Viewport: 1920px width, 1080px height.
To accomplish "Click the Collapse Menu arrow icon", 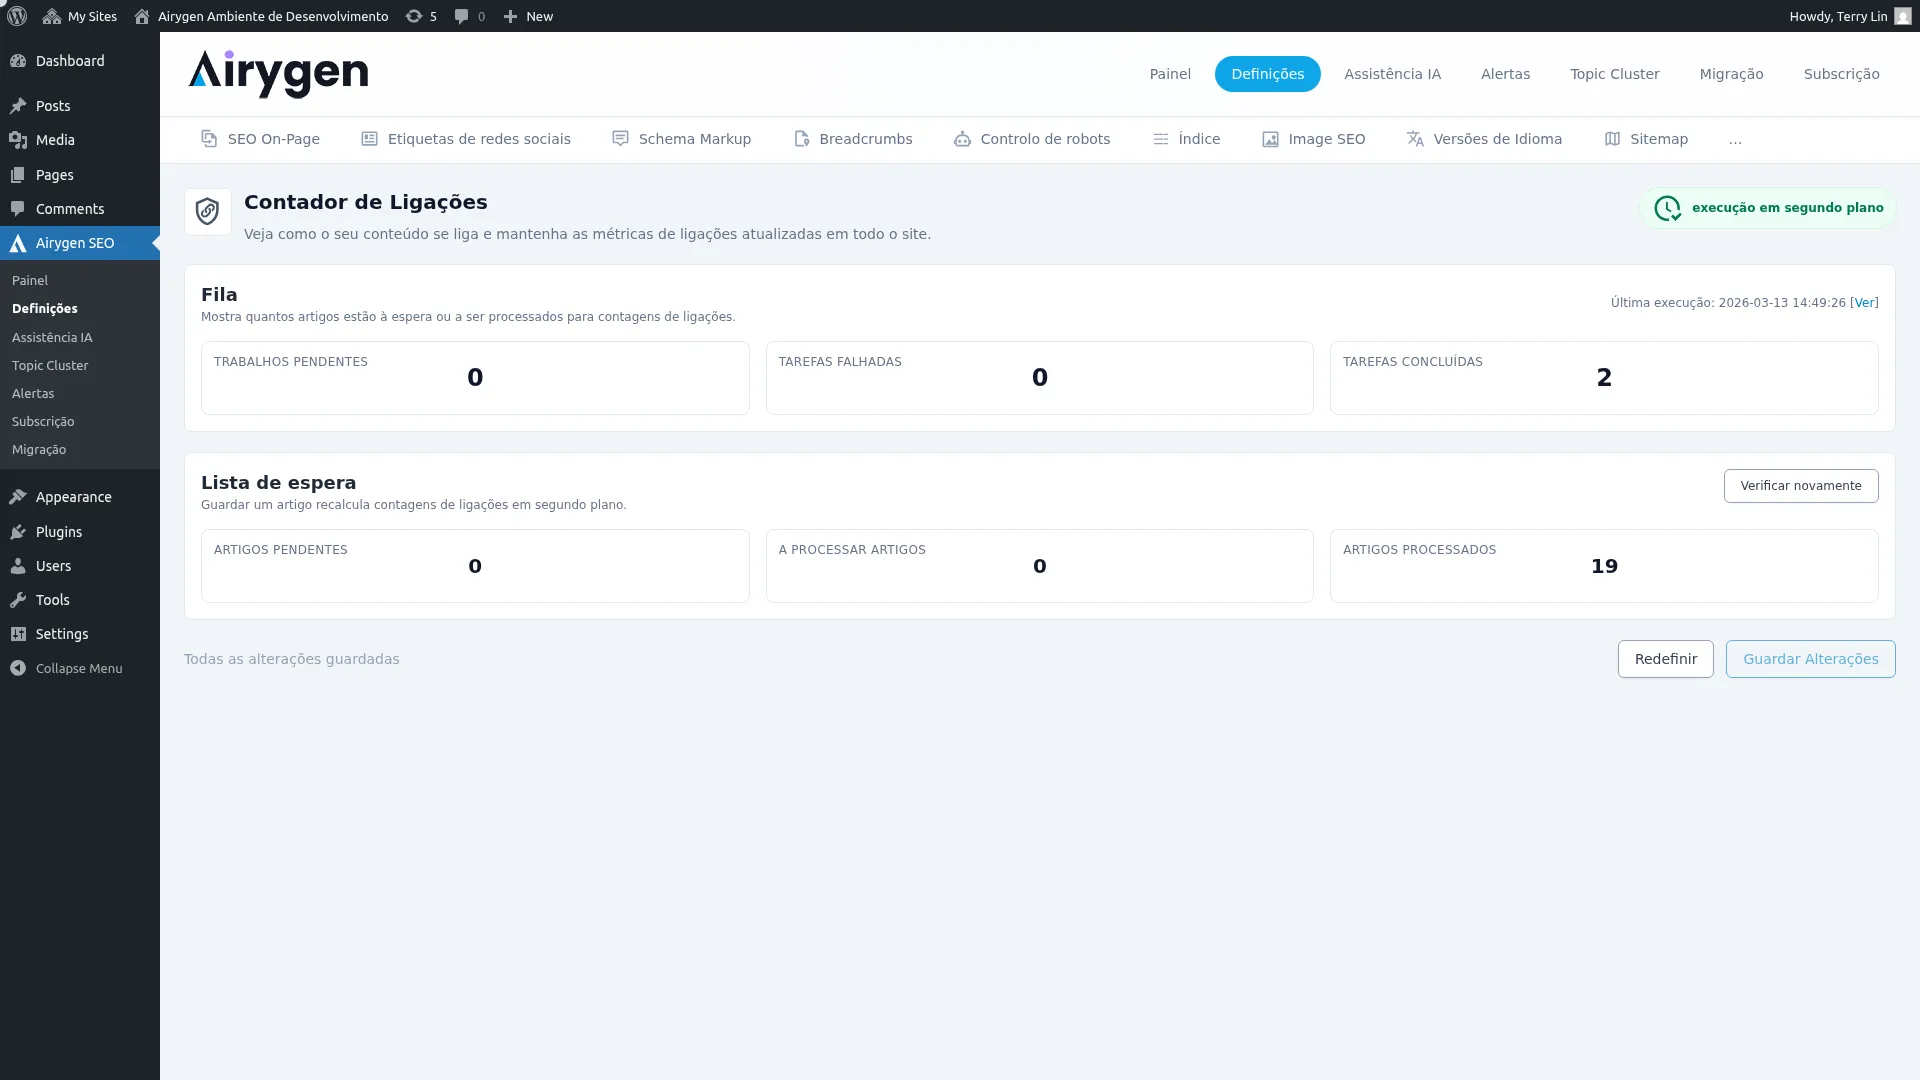I will click(18, 668).
